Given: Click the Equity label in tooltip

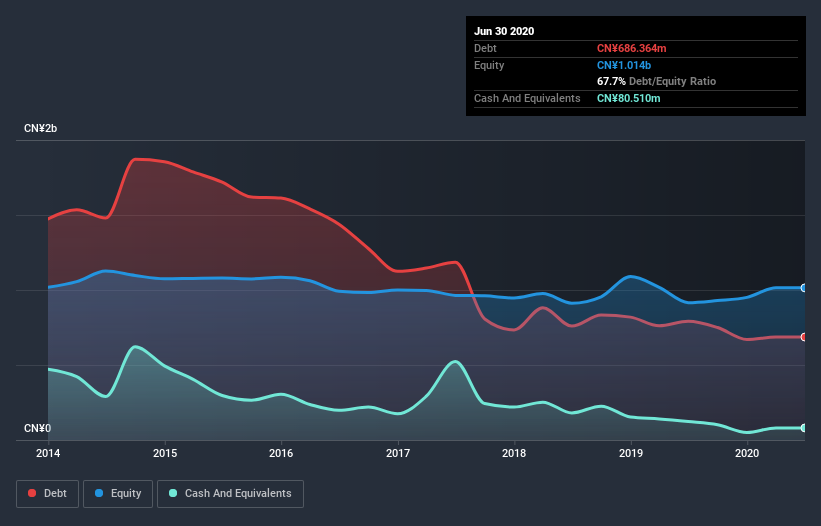Looking at the screenshot, I should tap(489, 65).
